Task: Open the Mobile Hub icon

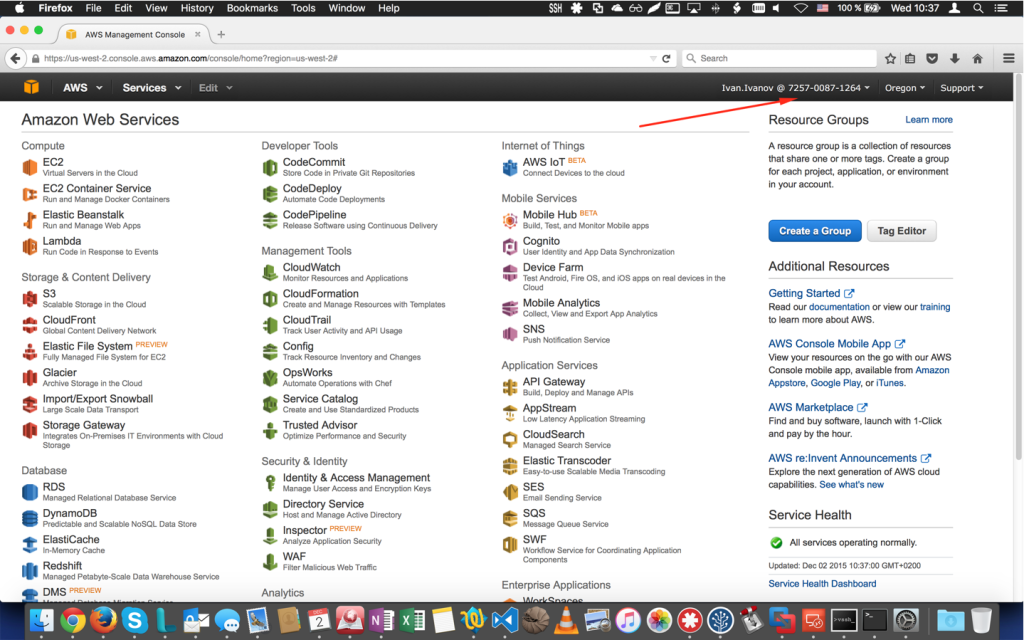Action: tap(510, 220)
